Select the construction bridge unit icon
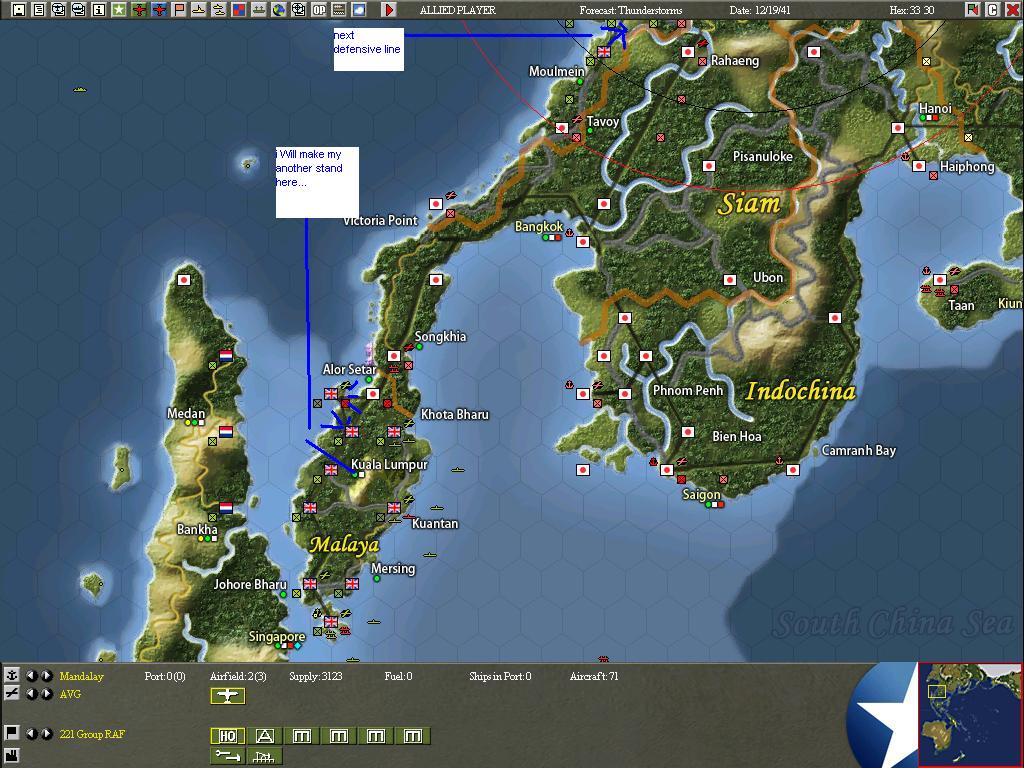This screenshot has width=1024, height=768. pos(264,756)
